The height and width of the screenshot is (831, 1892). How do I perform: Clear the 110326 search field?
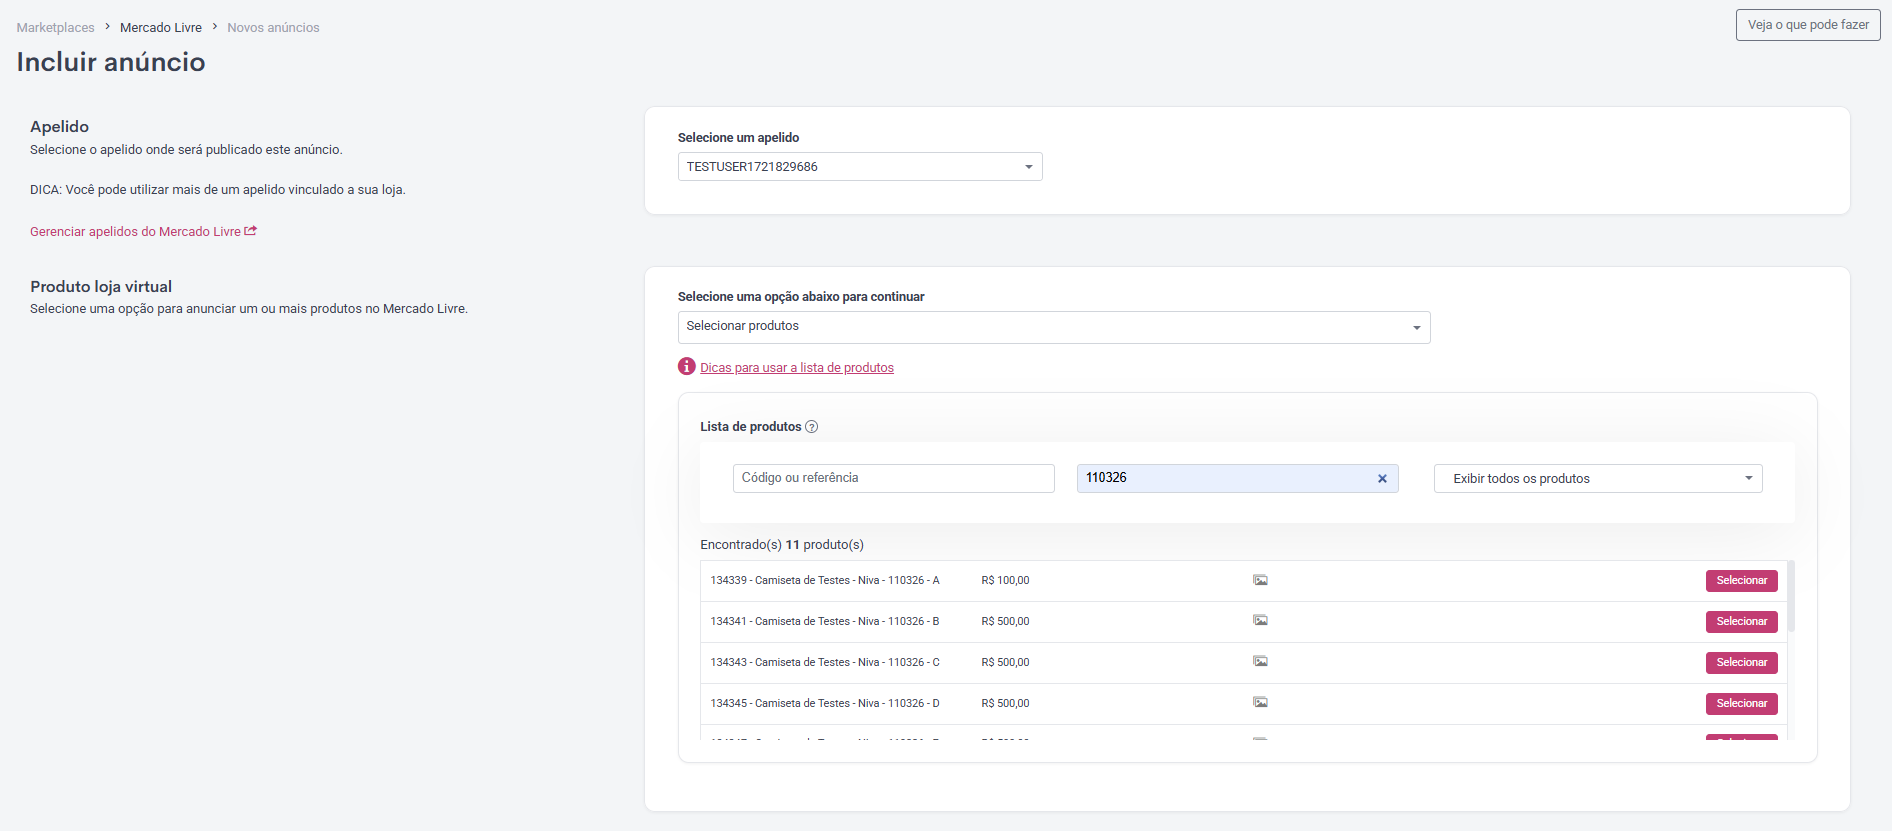click(1382, 478)
